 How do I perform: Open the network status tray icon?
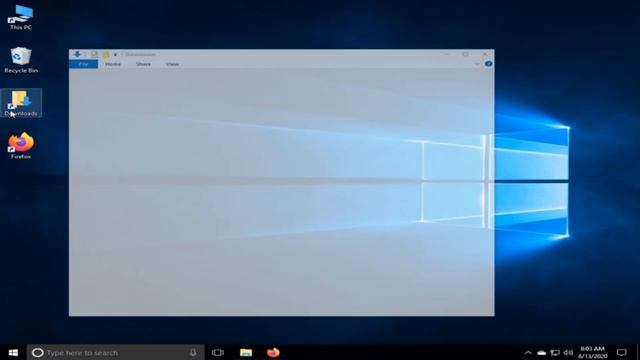point(555,353)
